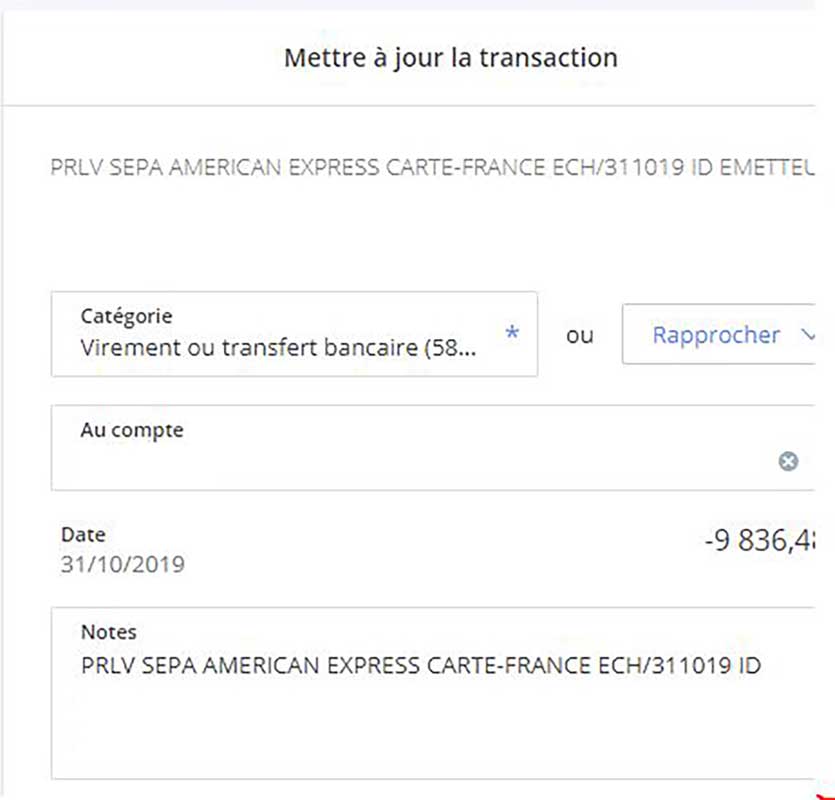Click the Notes label
835x800 pixels.
coord(109,632)
